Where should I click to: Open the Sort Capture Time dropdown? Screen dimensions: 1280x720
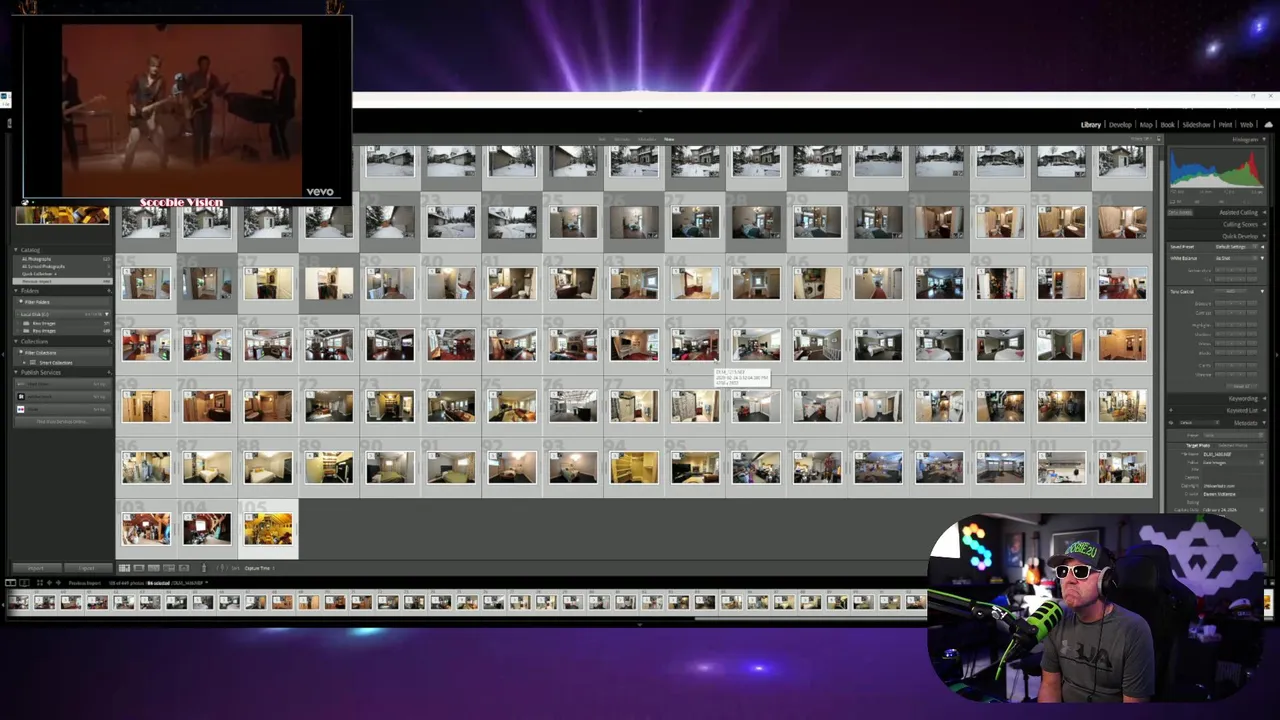click(261, 568)
